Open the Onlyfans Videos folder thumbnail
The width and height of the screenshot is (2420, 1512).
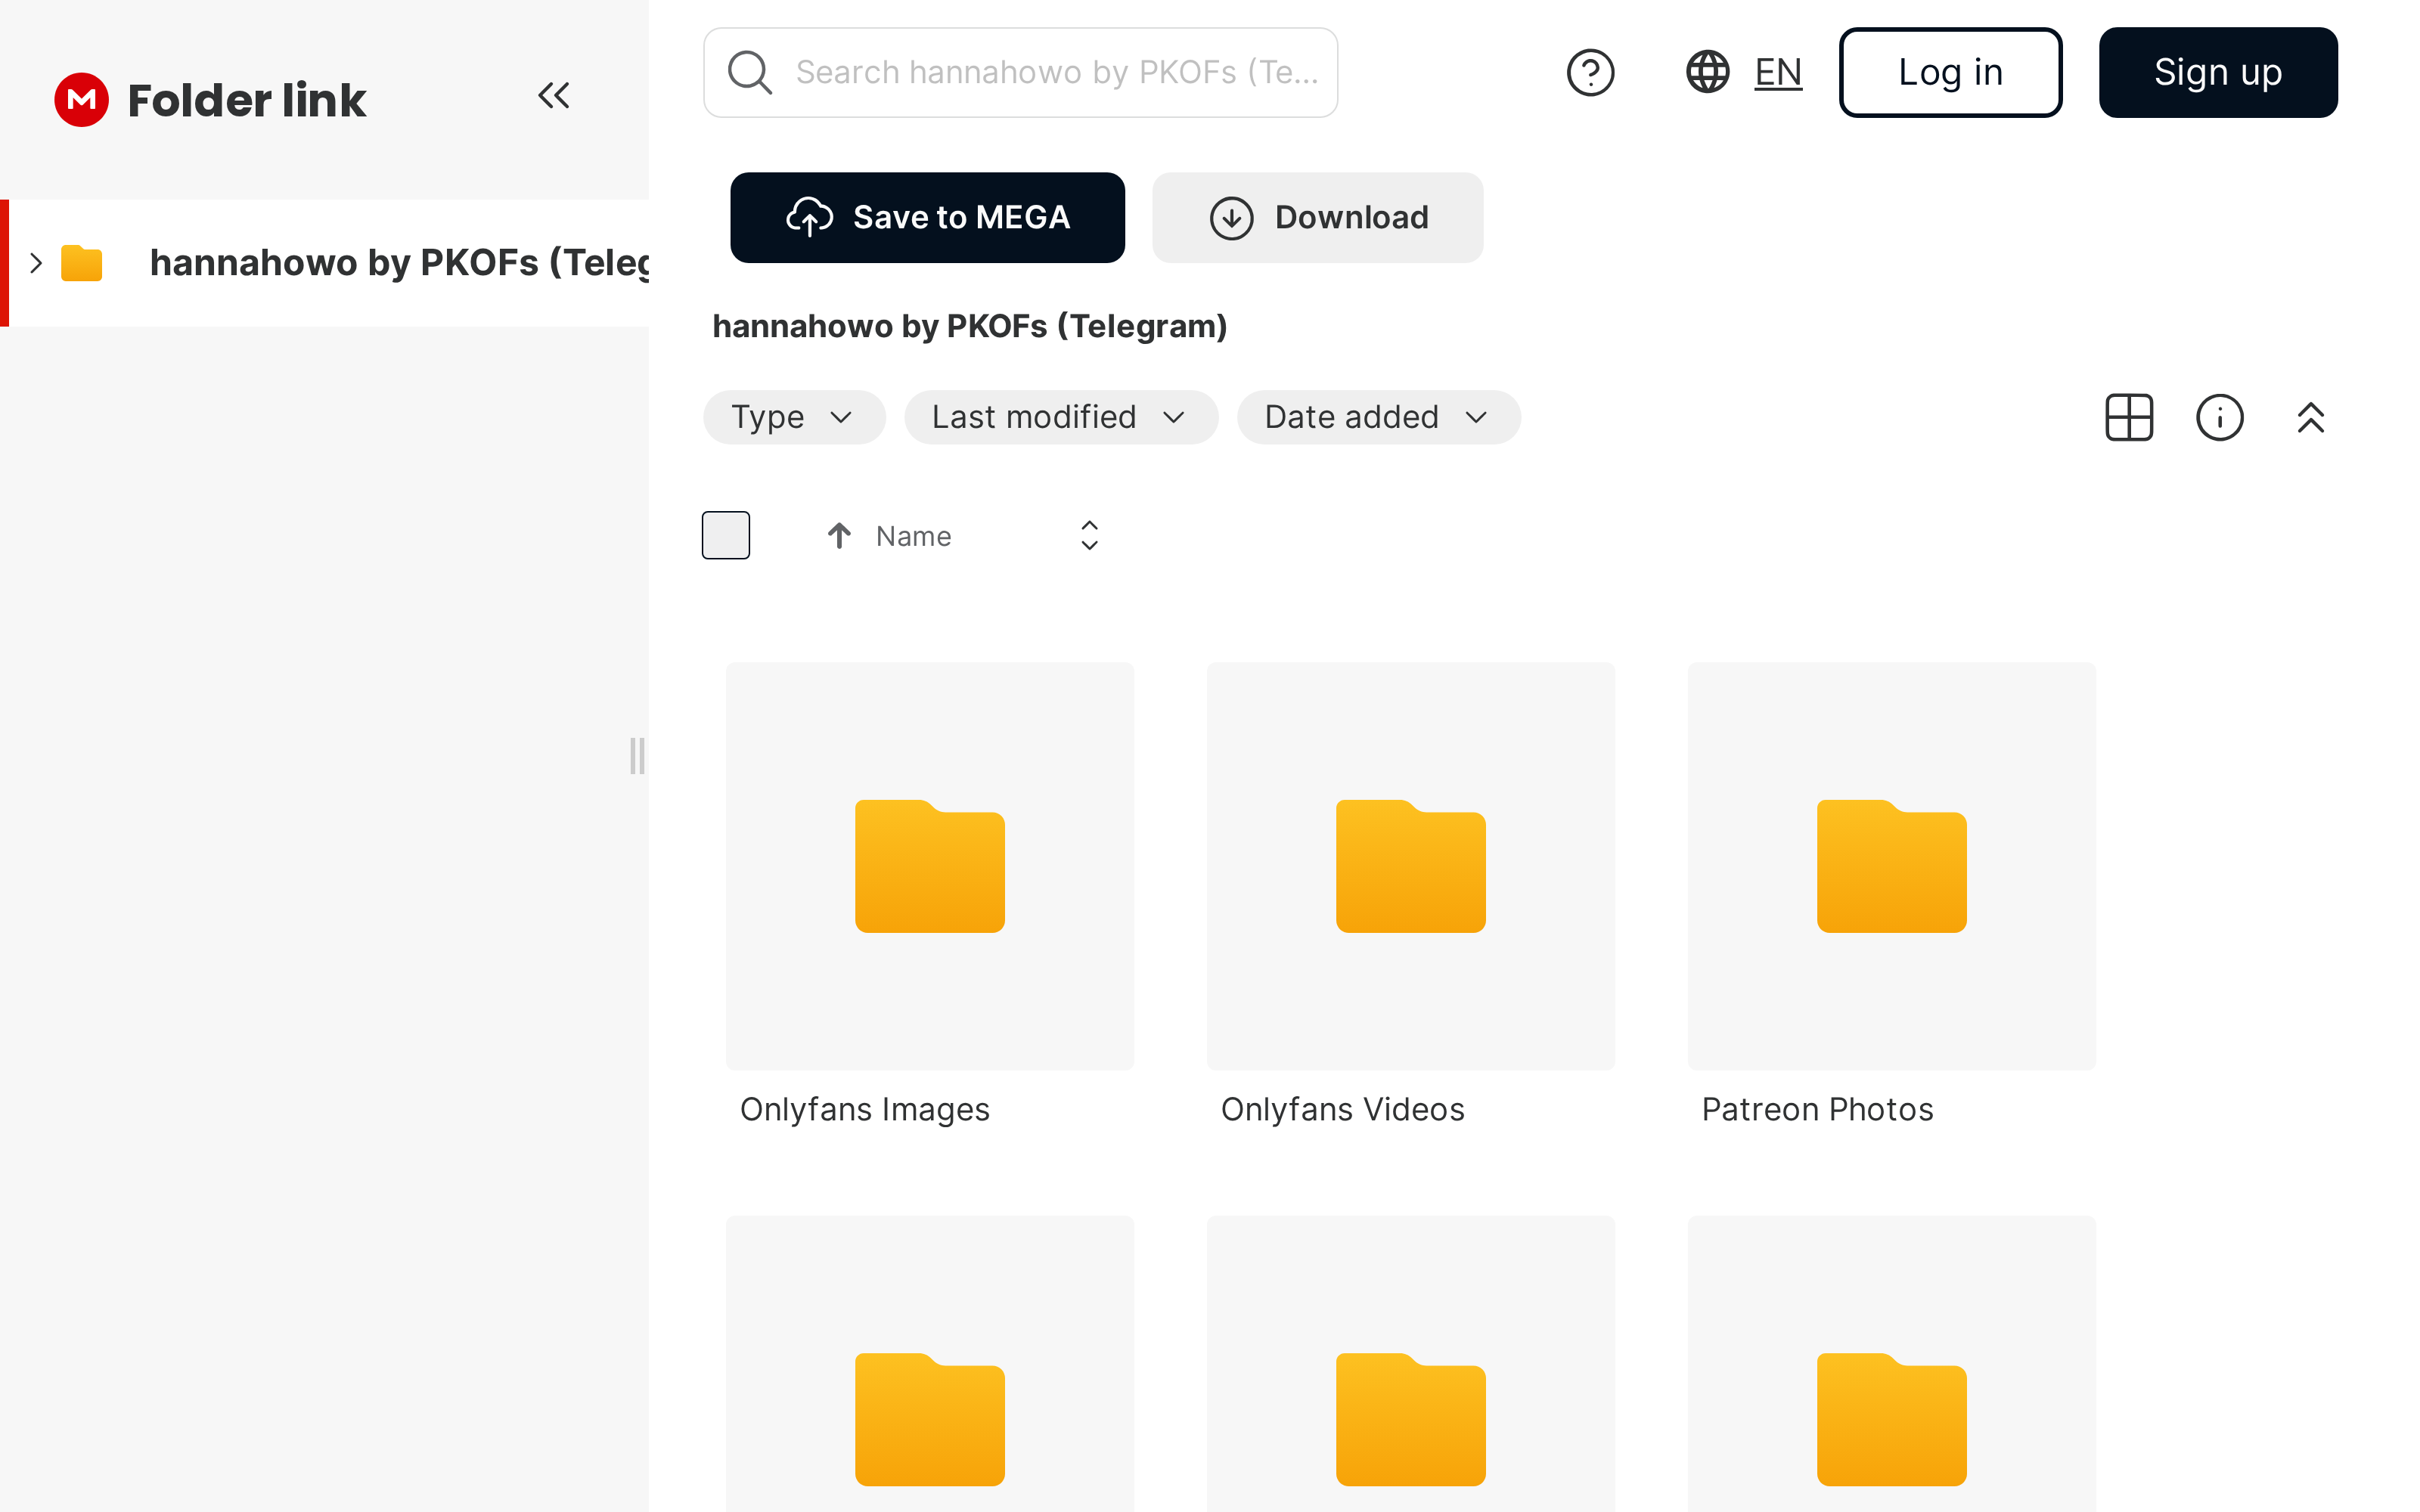pyautogui.click(x=1410, y=865)
